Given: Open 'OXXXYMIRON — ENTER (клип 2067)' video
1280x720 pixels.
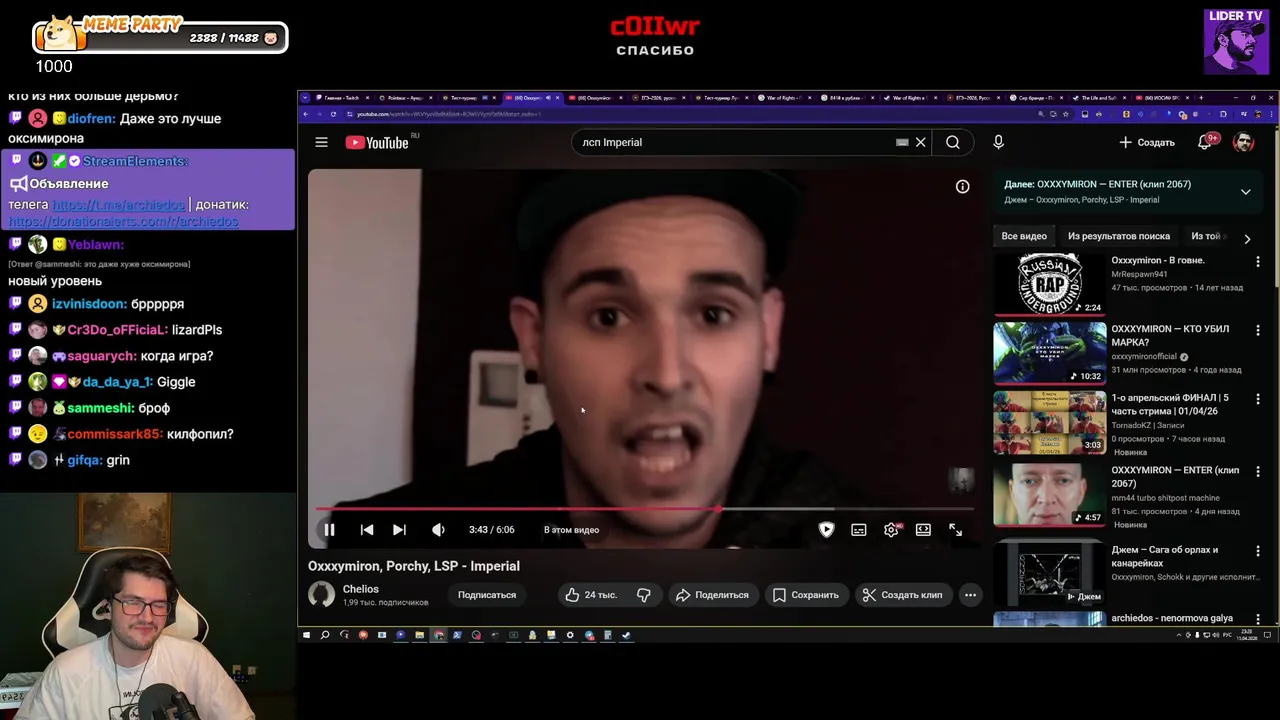Looking at the screenshot, I should [x=1049, y=494].
